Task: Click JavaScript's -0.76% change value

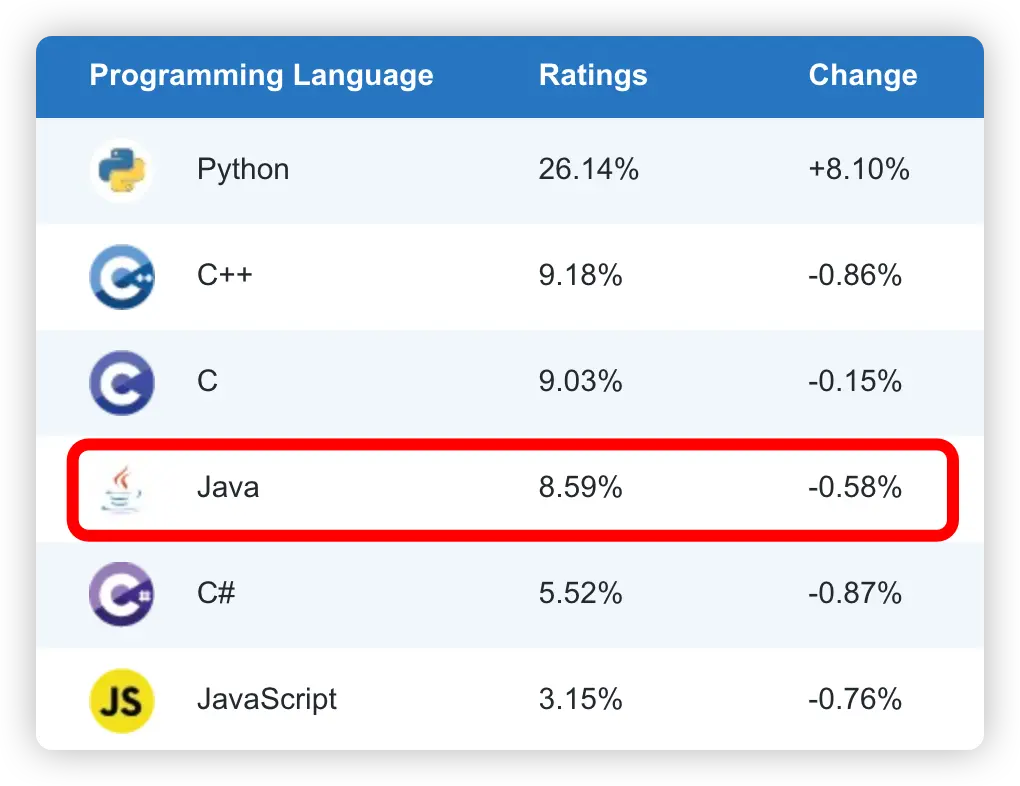Action: pyautogui.click(x=855, y=699)
